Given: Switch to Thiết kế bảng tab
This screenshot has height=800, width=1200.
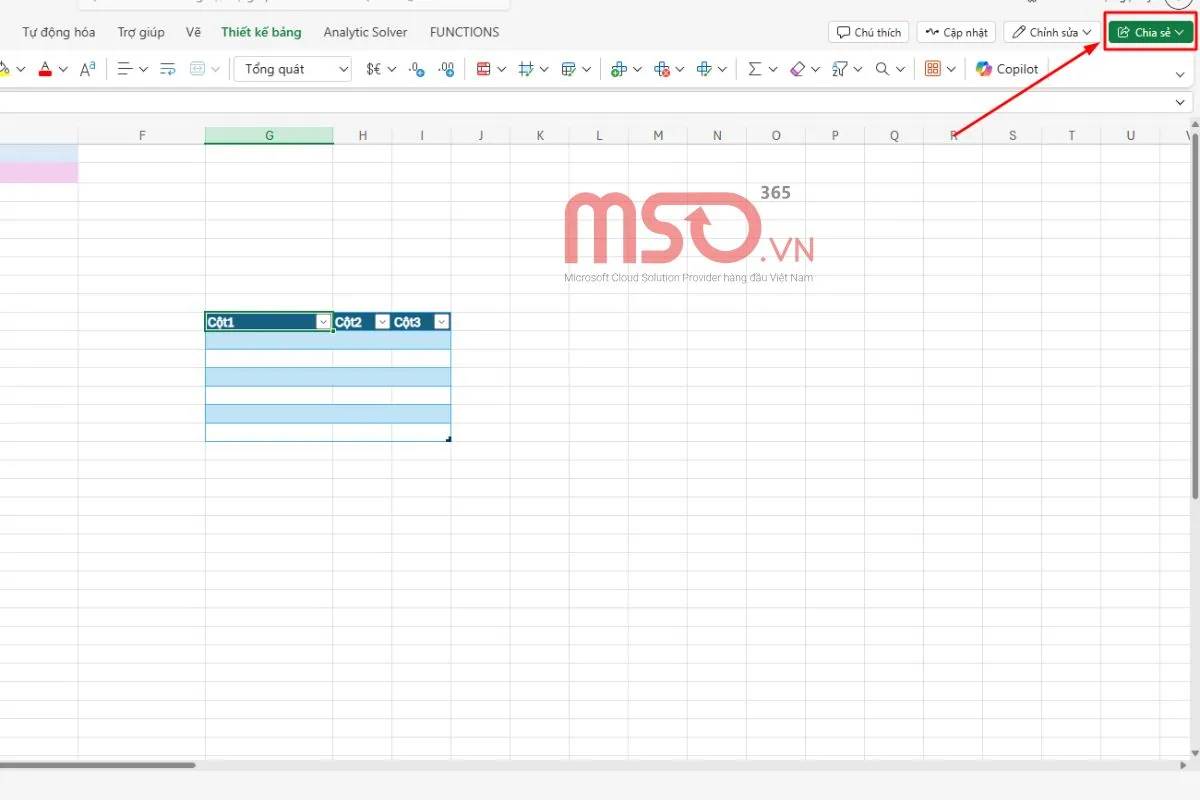Looking at the screenshot, I should coord(261,32).
